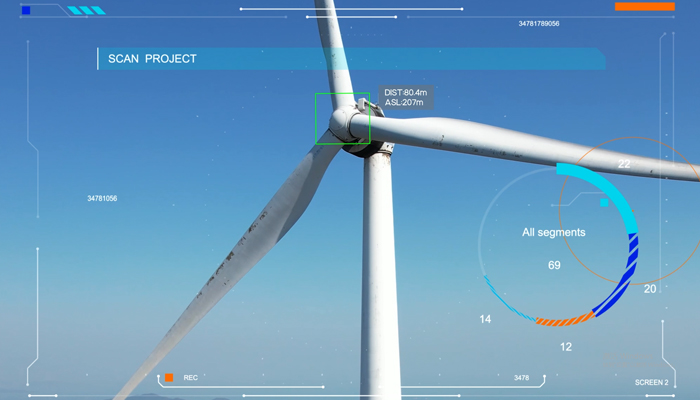This screenshot has width=700, height=400.
Task: Click the chart value label 14
Action: click(485, 320)
